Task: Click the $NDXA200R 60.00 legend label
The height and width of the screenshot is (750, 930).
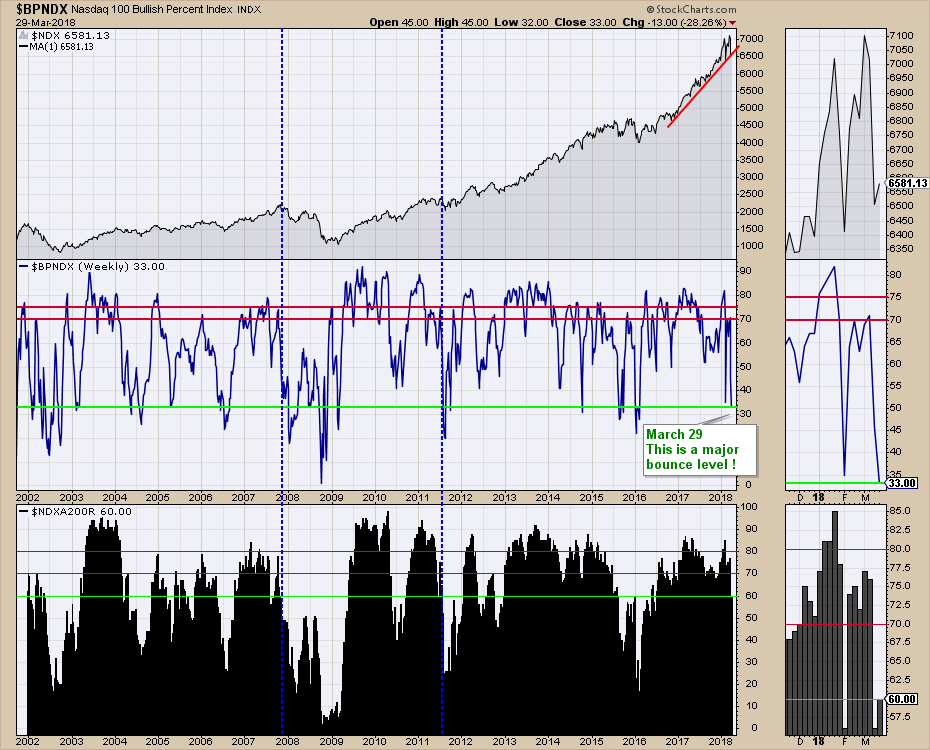Action: click(75, 511)
